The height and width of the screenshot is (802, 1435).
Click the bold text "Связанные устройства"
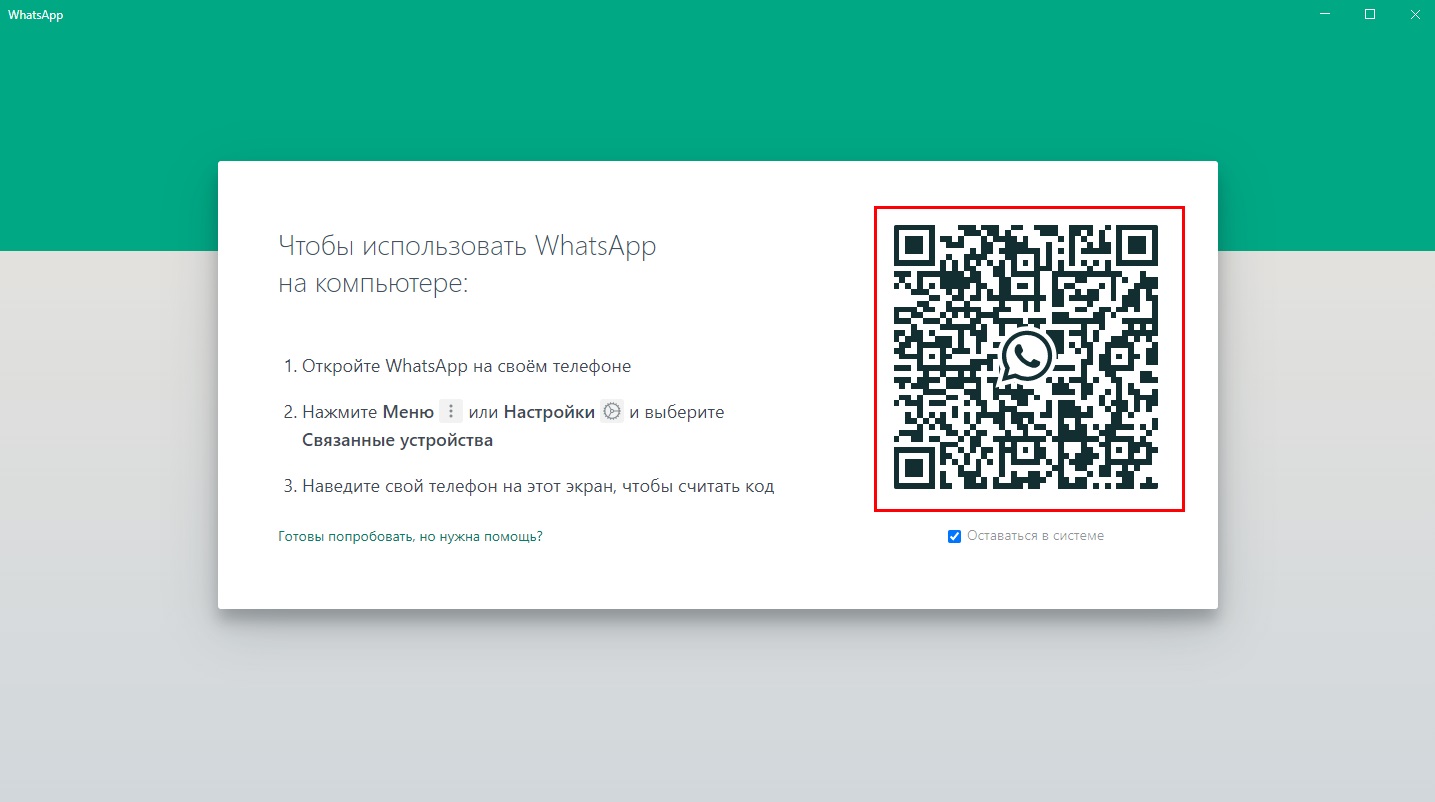pos(397,441)
